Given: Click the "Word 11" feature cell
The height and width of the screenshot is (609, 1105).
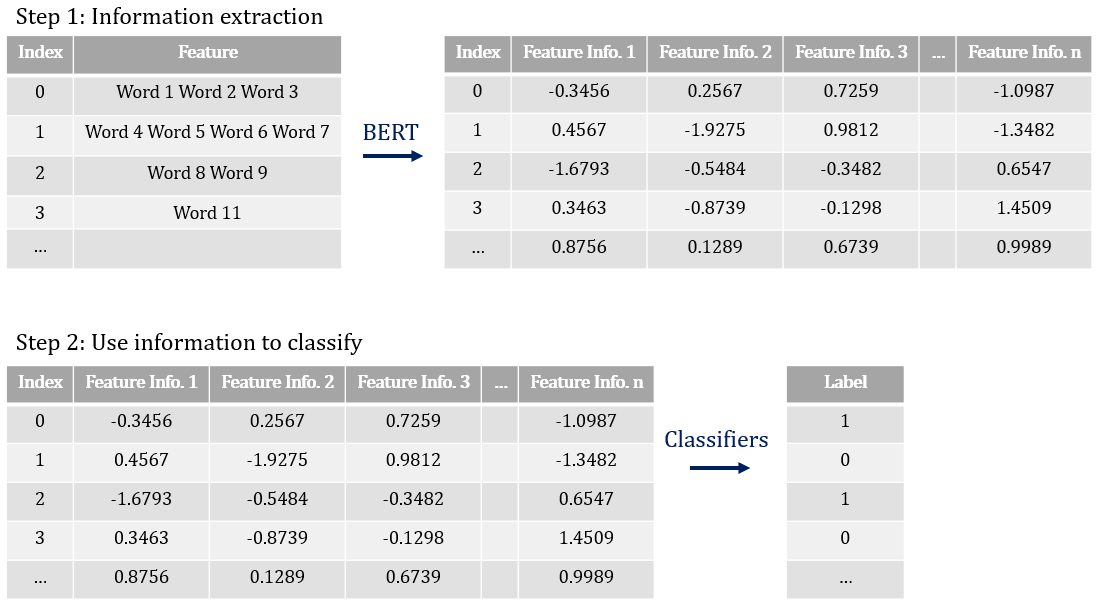Looking at the screenshot, I should point(207,213).
